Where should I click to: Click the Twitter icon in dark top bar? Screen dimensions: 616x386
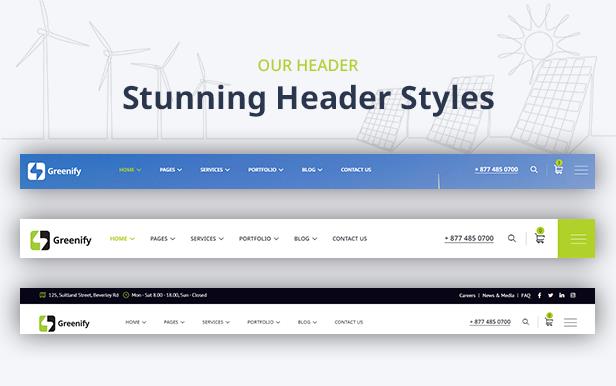(x=550, y=295)
